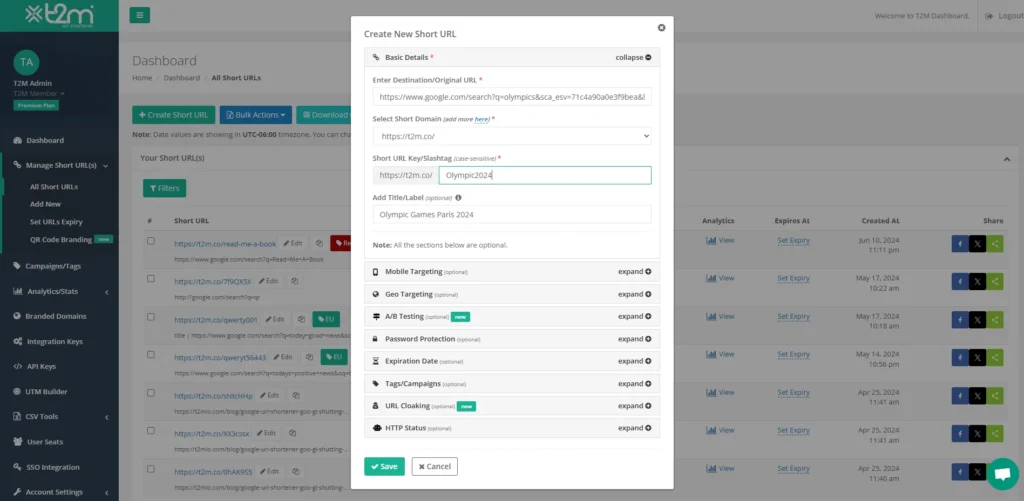Open the Bulk Actions dropdown

pyautogui.click(x=255, y=115)
